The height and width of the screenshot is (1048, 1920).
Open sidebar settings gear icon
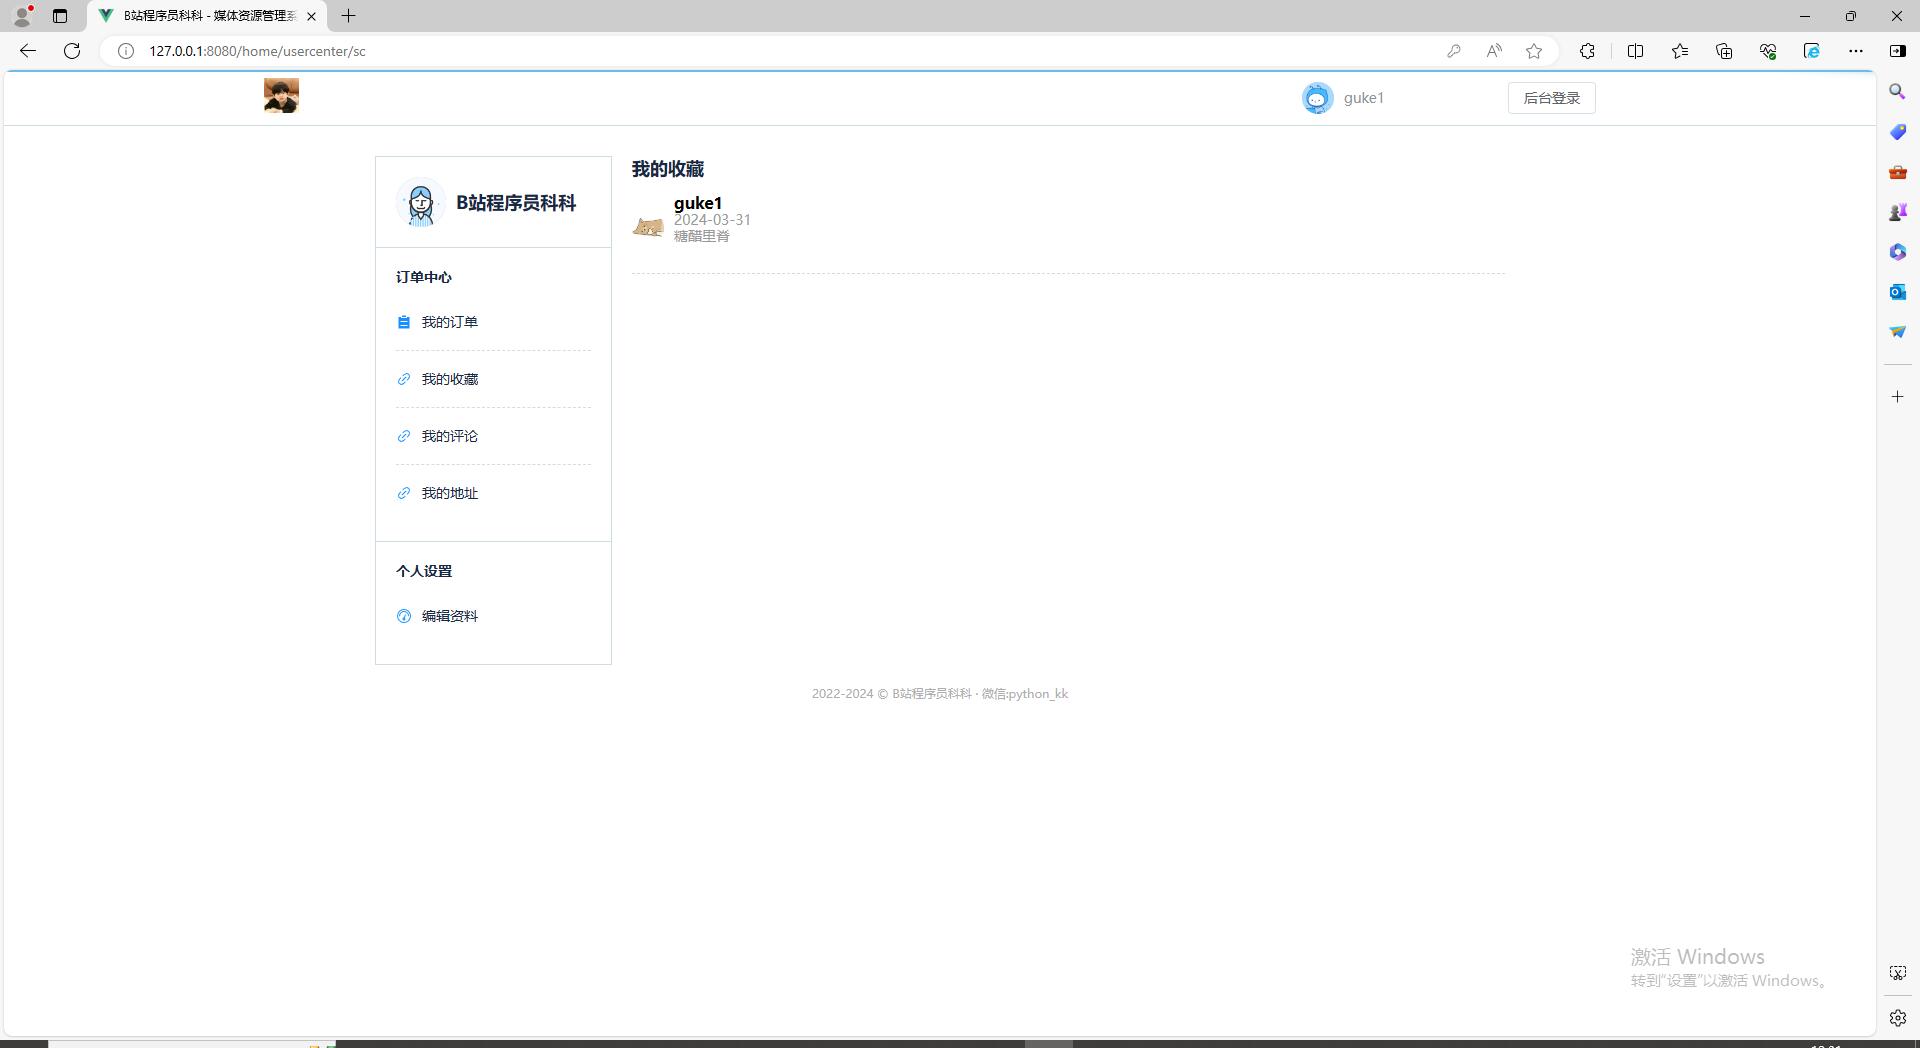[1898, 1018]
